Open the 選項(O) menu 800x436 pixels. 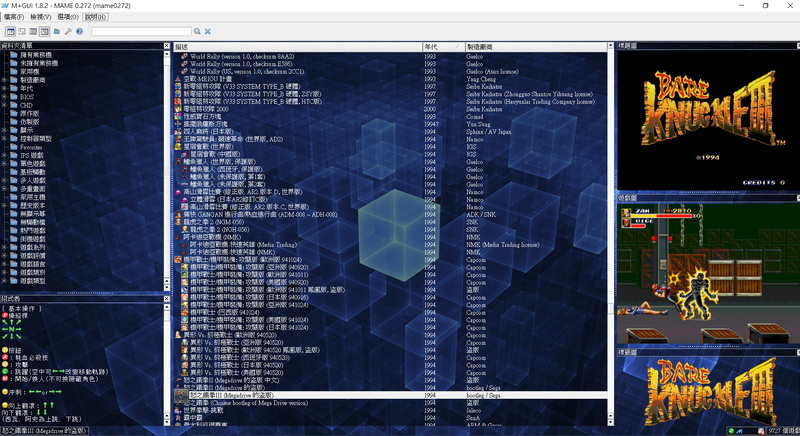(x=68, y=17)
